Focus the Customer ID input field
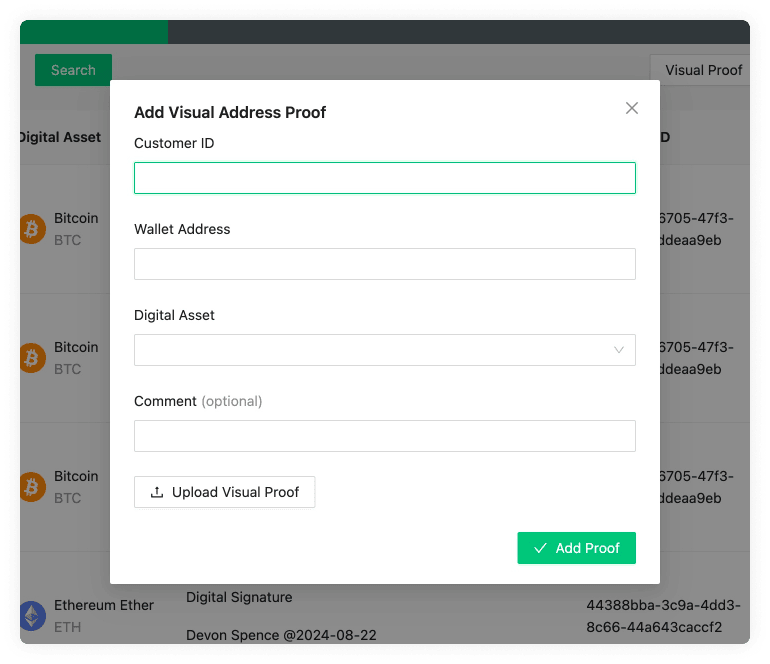This screenshot has height=664, width=770. 385,178
